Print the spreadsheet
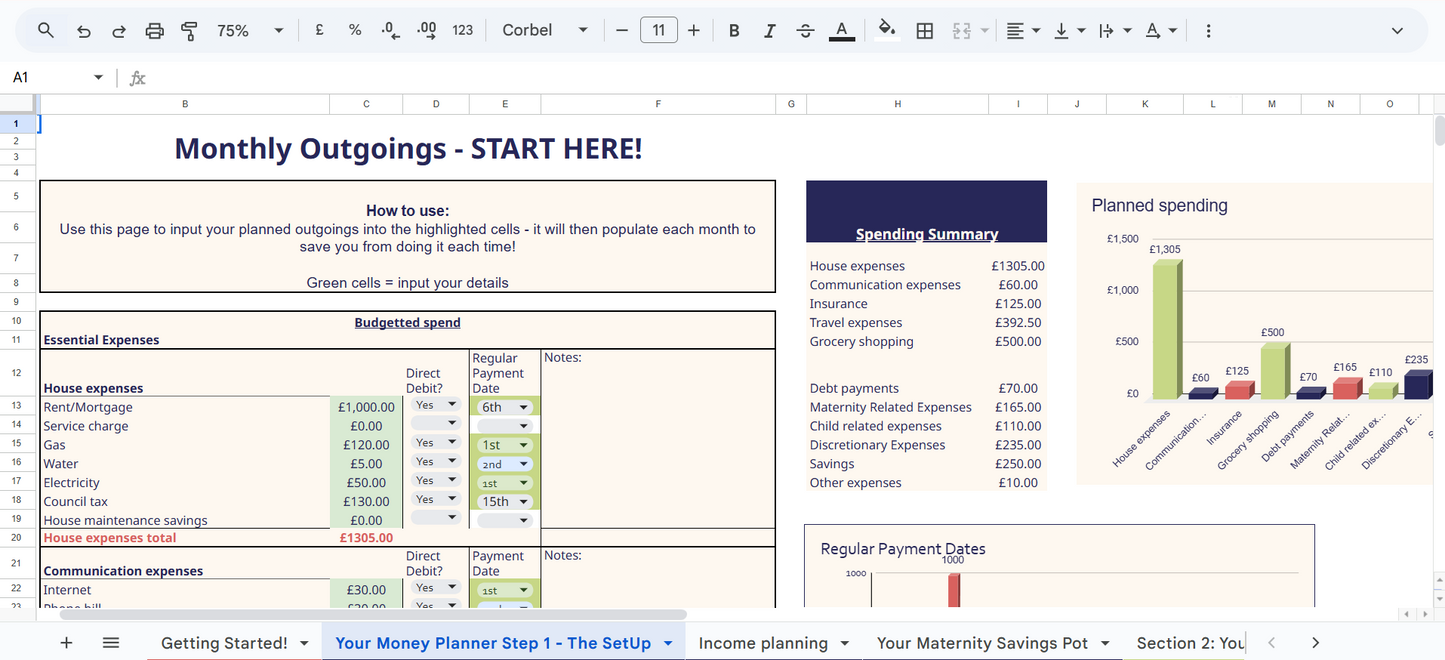The width and height of the screenshot is (1445, 660). click(154, 31)
